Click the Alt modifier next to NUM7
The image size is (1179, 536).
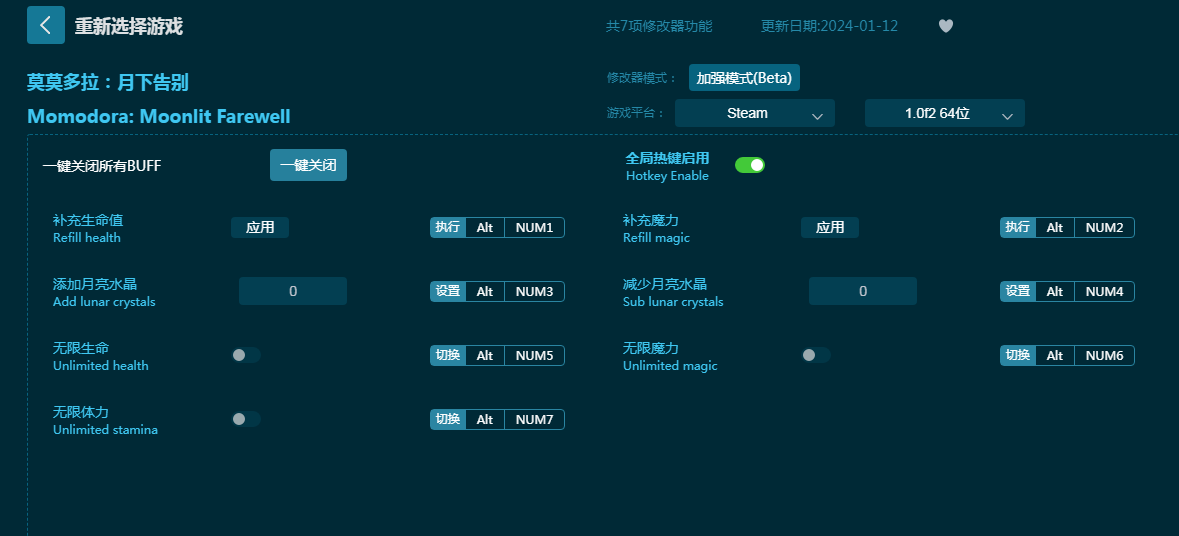coord(485,419)
